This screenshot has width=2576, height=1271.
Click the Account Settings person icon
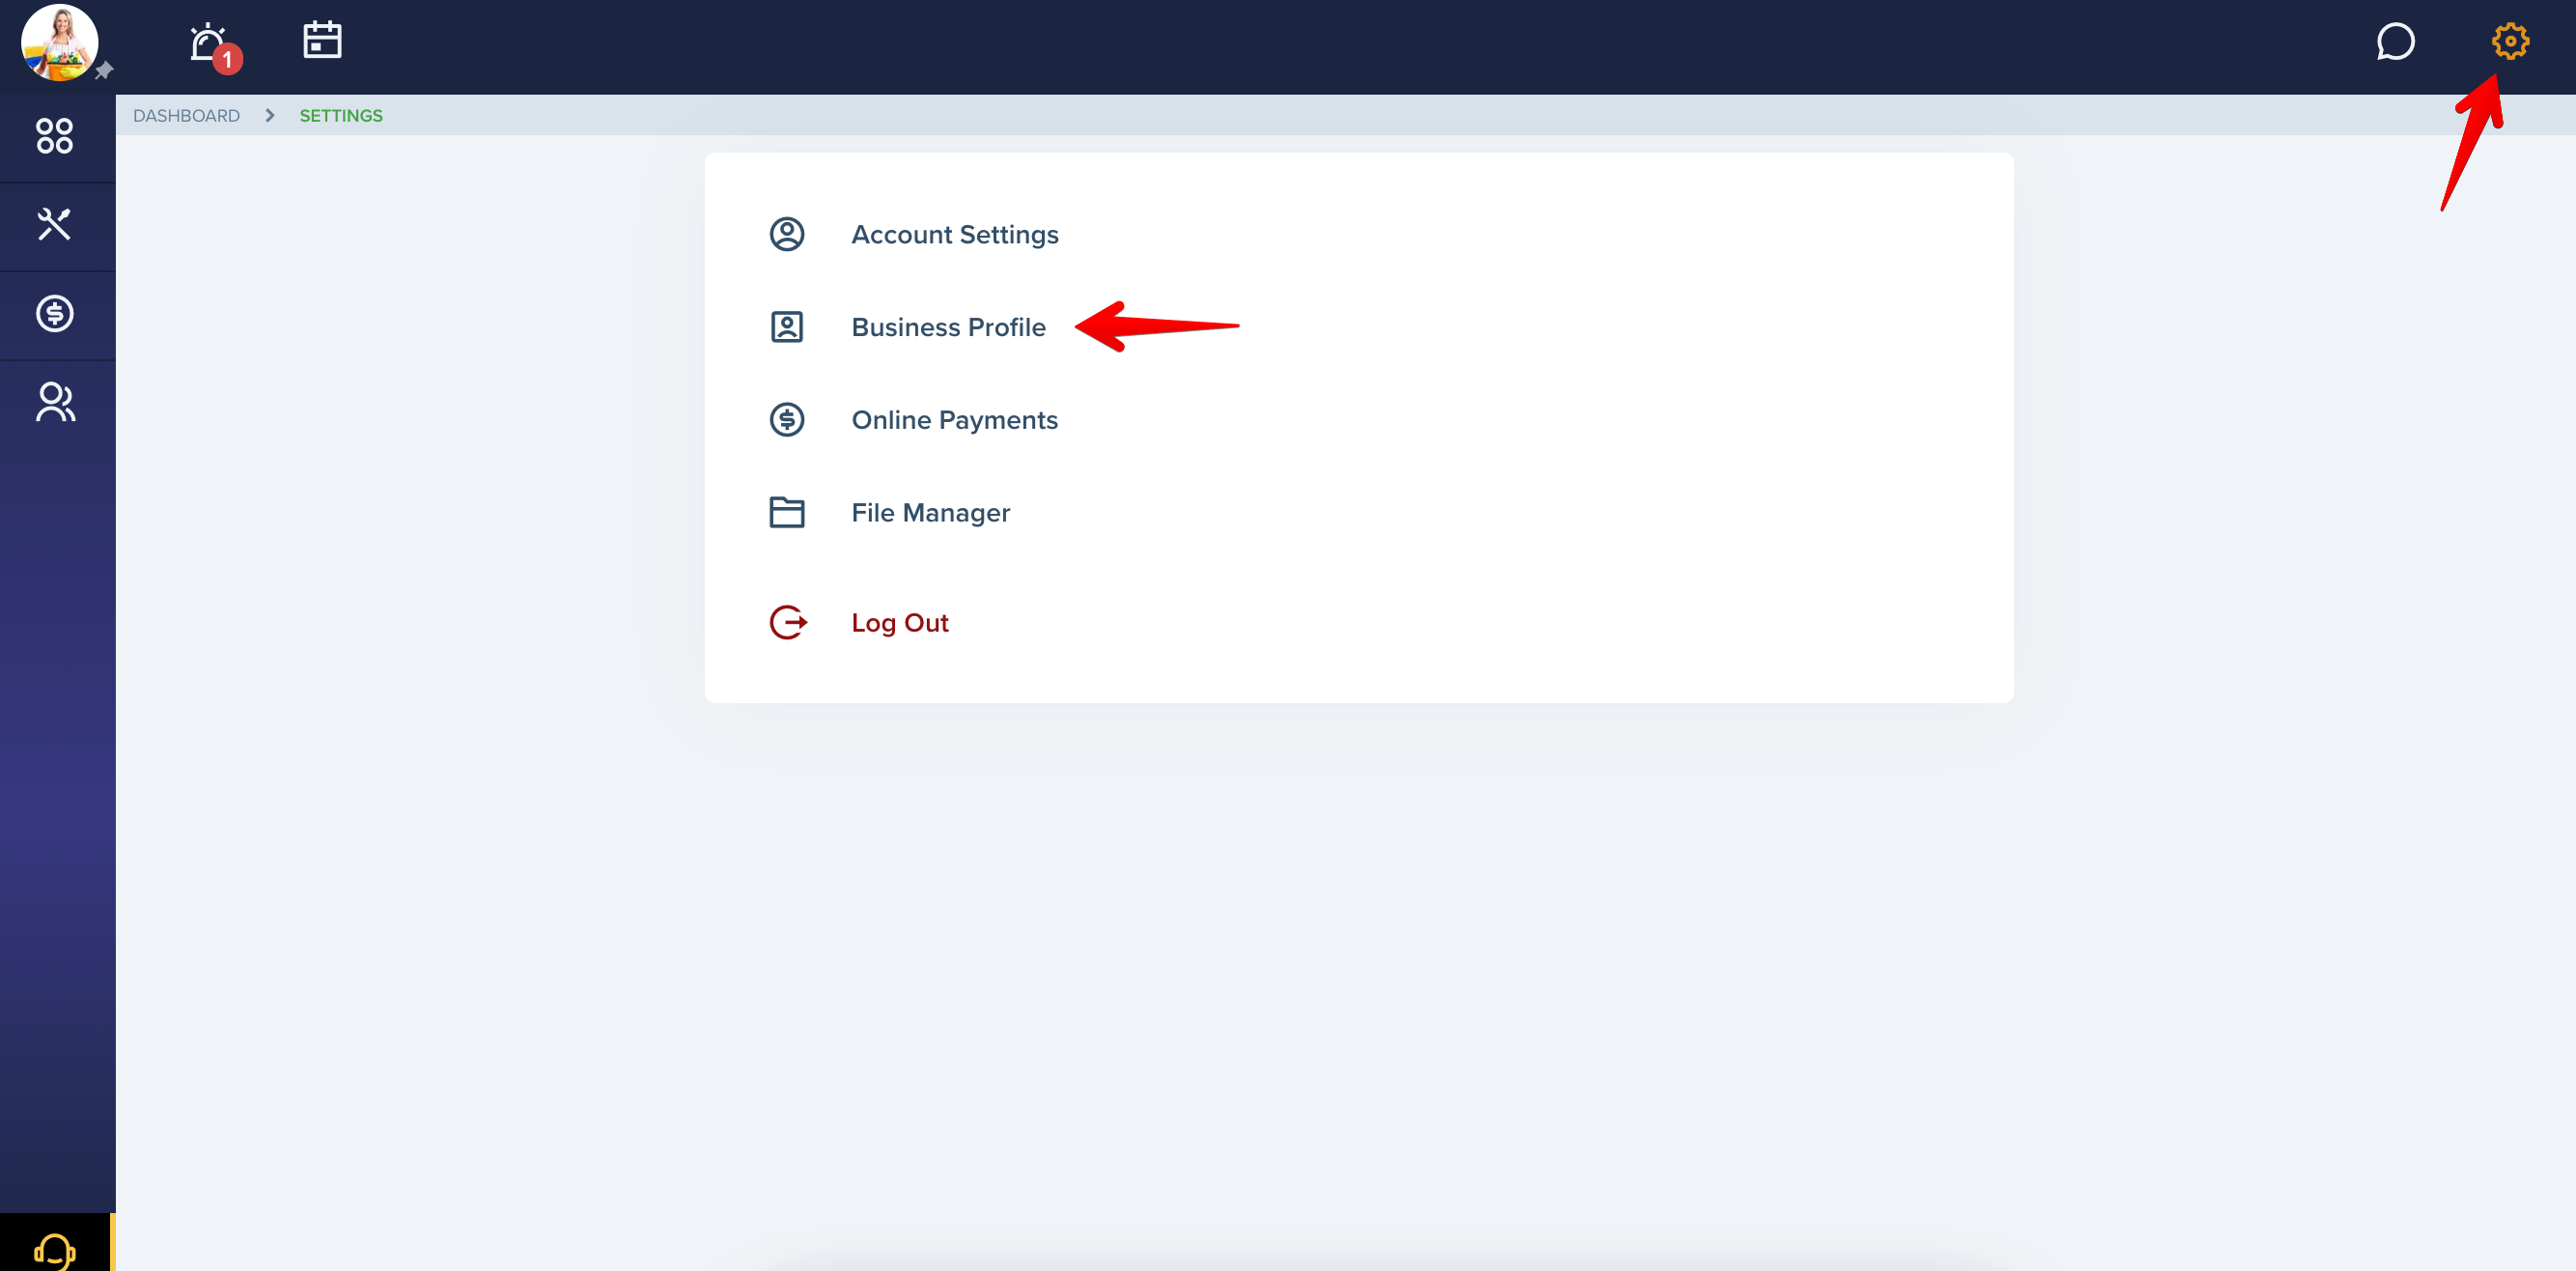click(787, 235)
